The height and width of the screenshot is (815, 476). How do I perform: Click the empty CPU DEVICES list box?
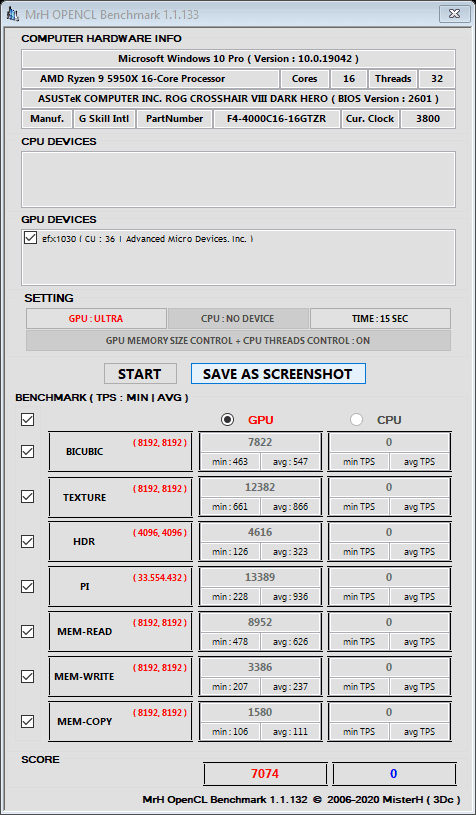pos(238,179)
